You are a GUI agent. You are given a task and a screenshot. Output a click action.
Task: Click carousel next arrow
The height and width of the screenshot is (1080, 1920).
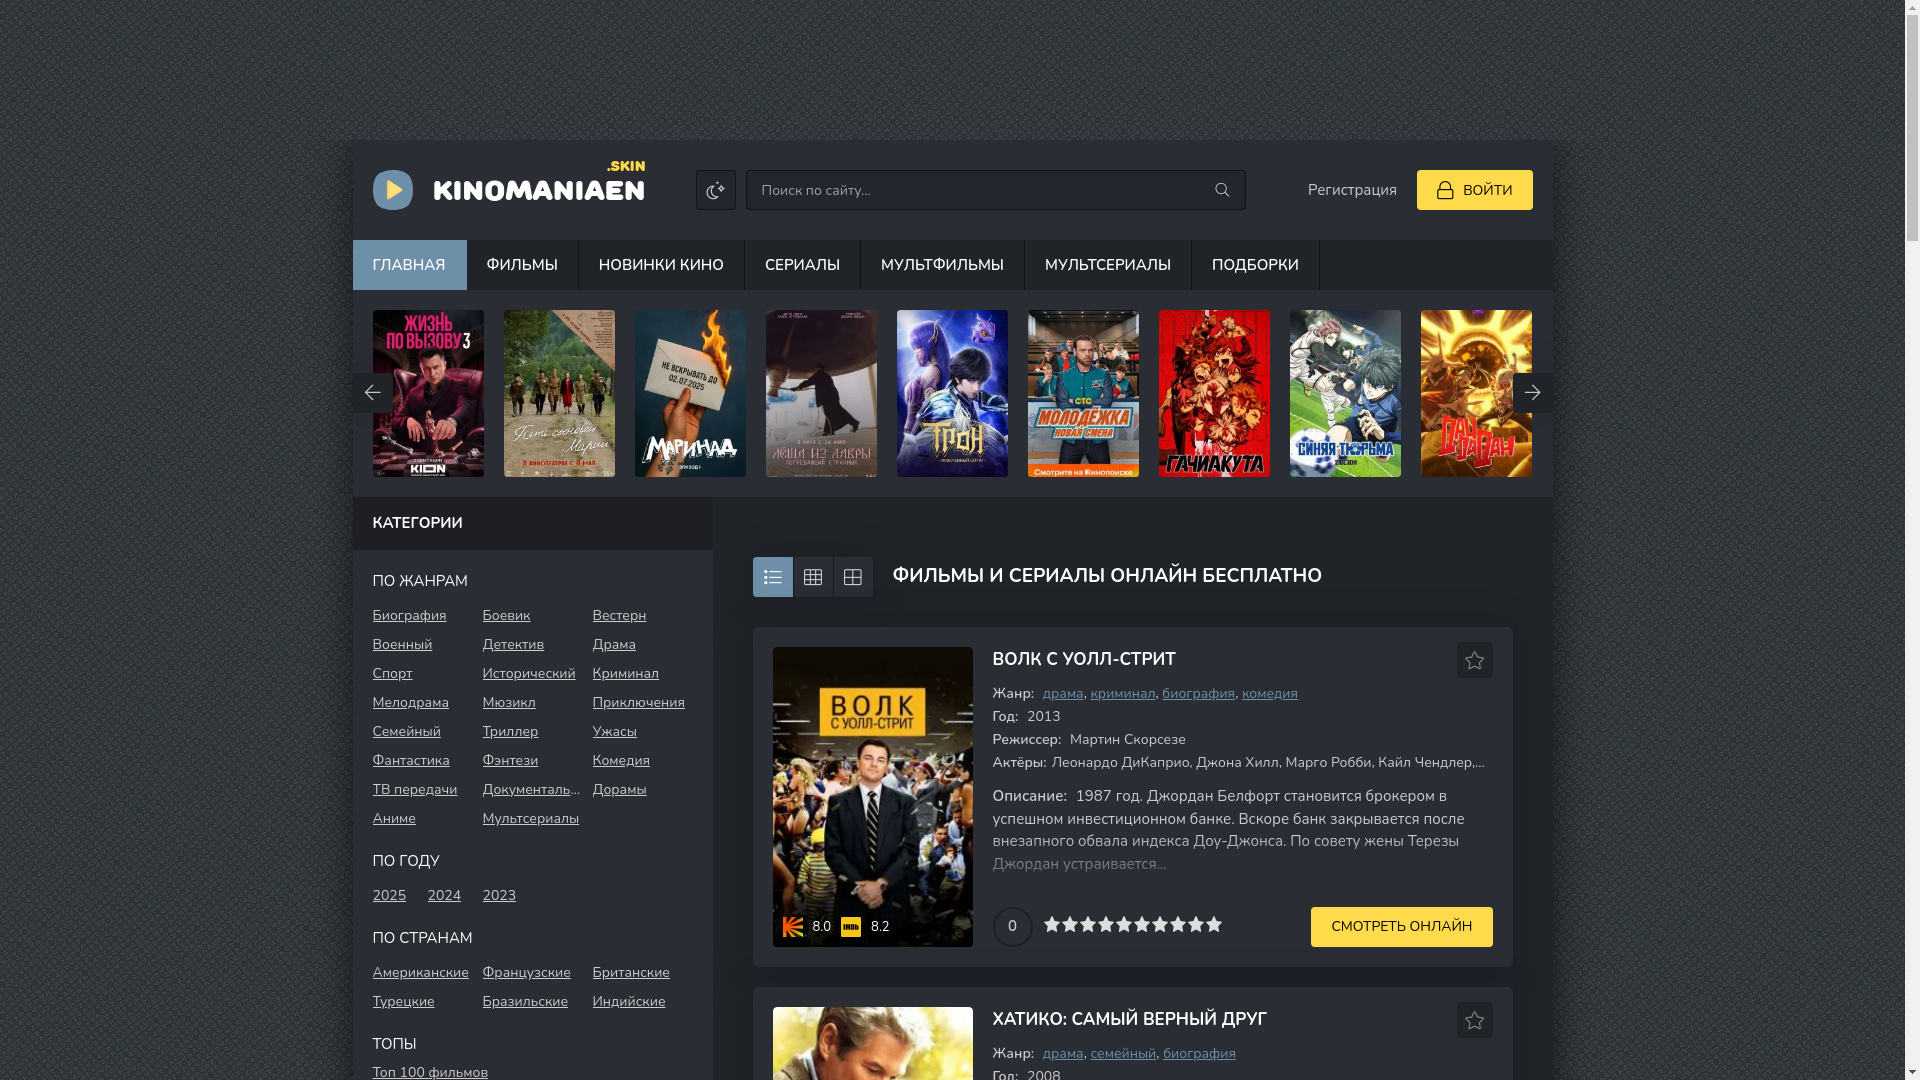pos(1532,393)
